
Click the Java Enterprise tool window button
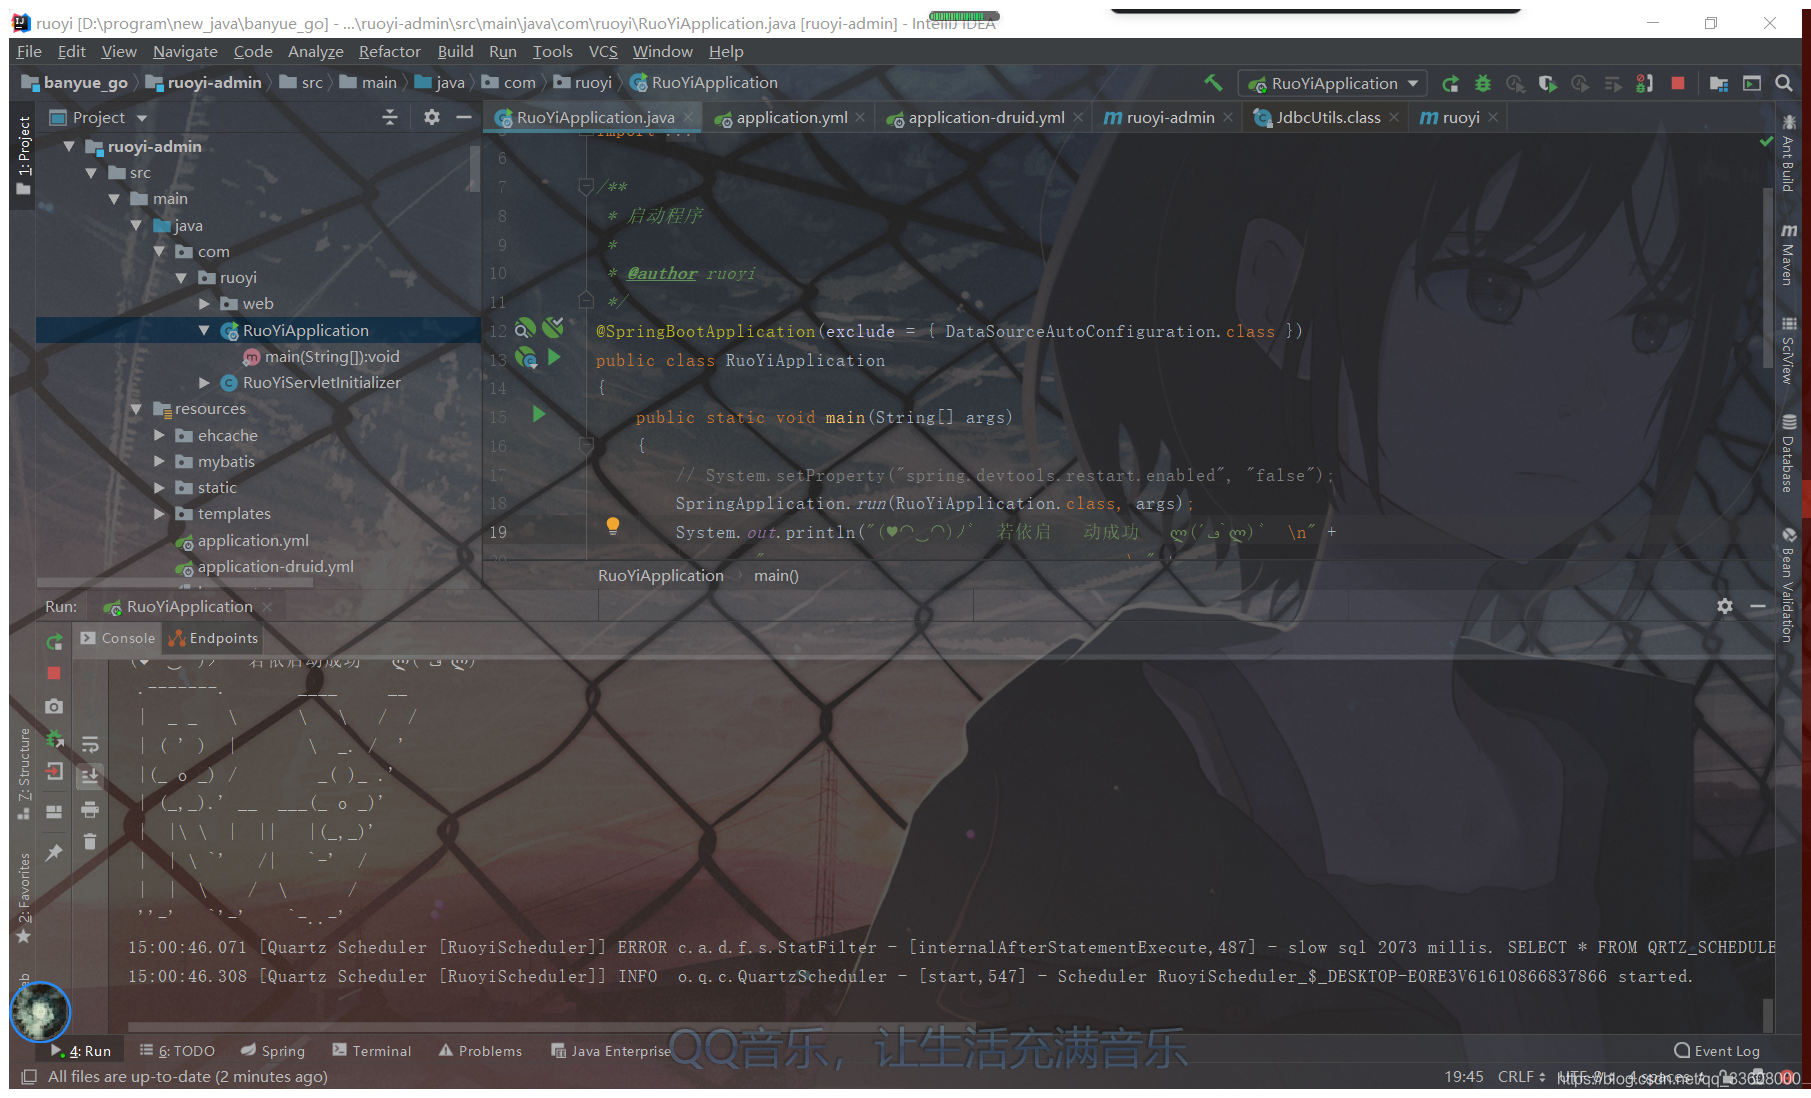point(611,1051)
